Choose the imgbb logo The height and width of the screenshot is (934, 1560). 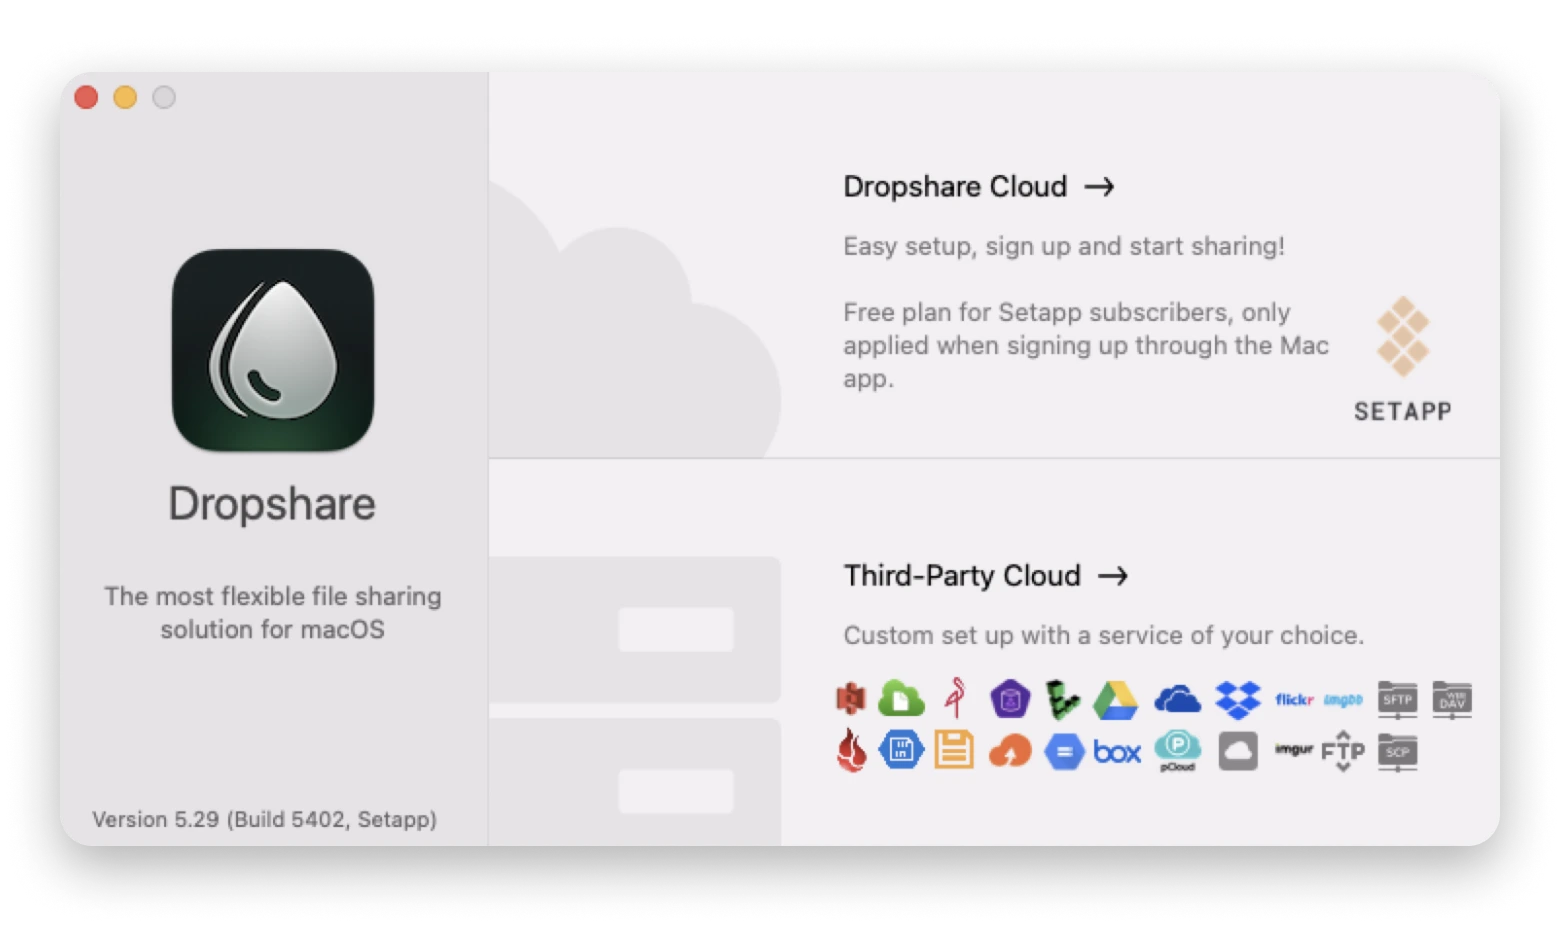(1343, 700)
